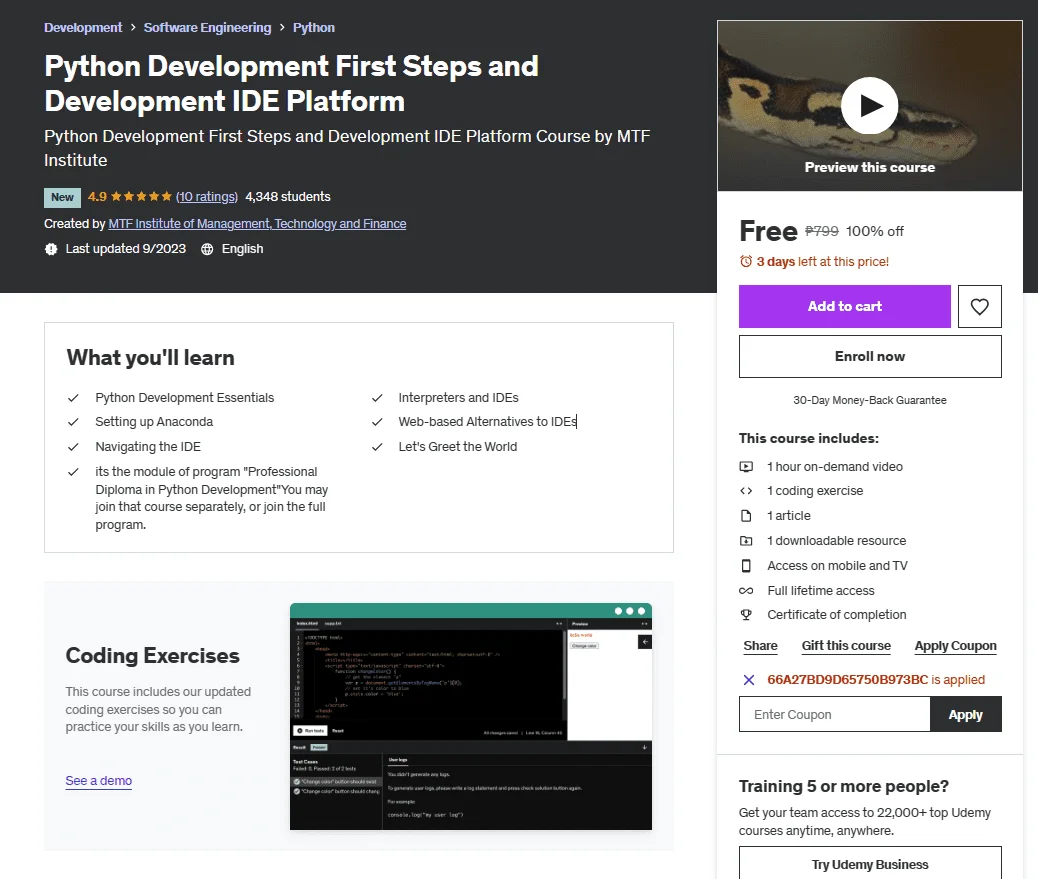Click Certificate of completion text

(x=837, y=615)
